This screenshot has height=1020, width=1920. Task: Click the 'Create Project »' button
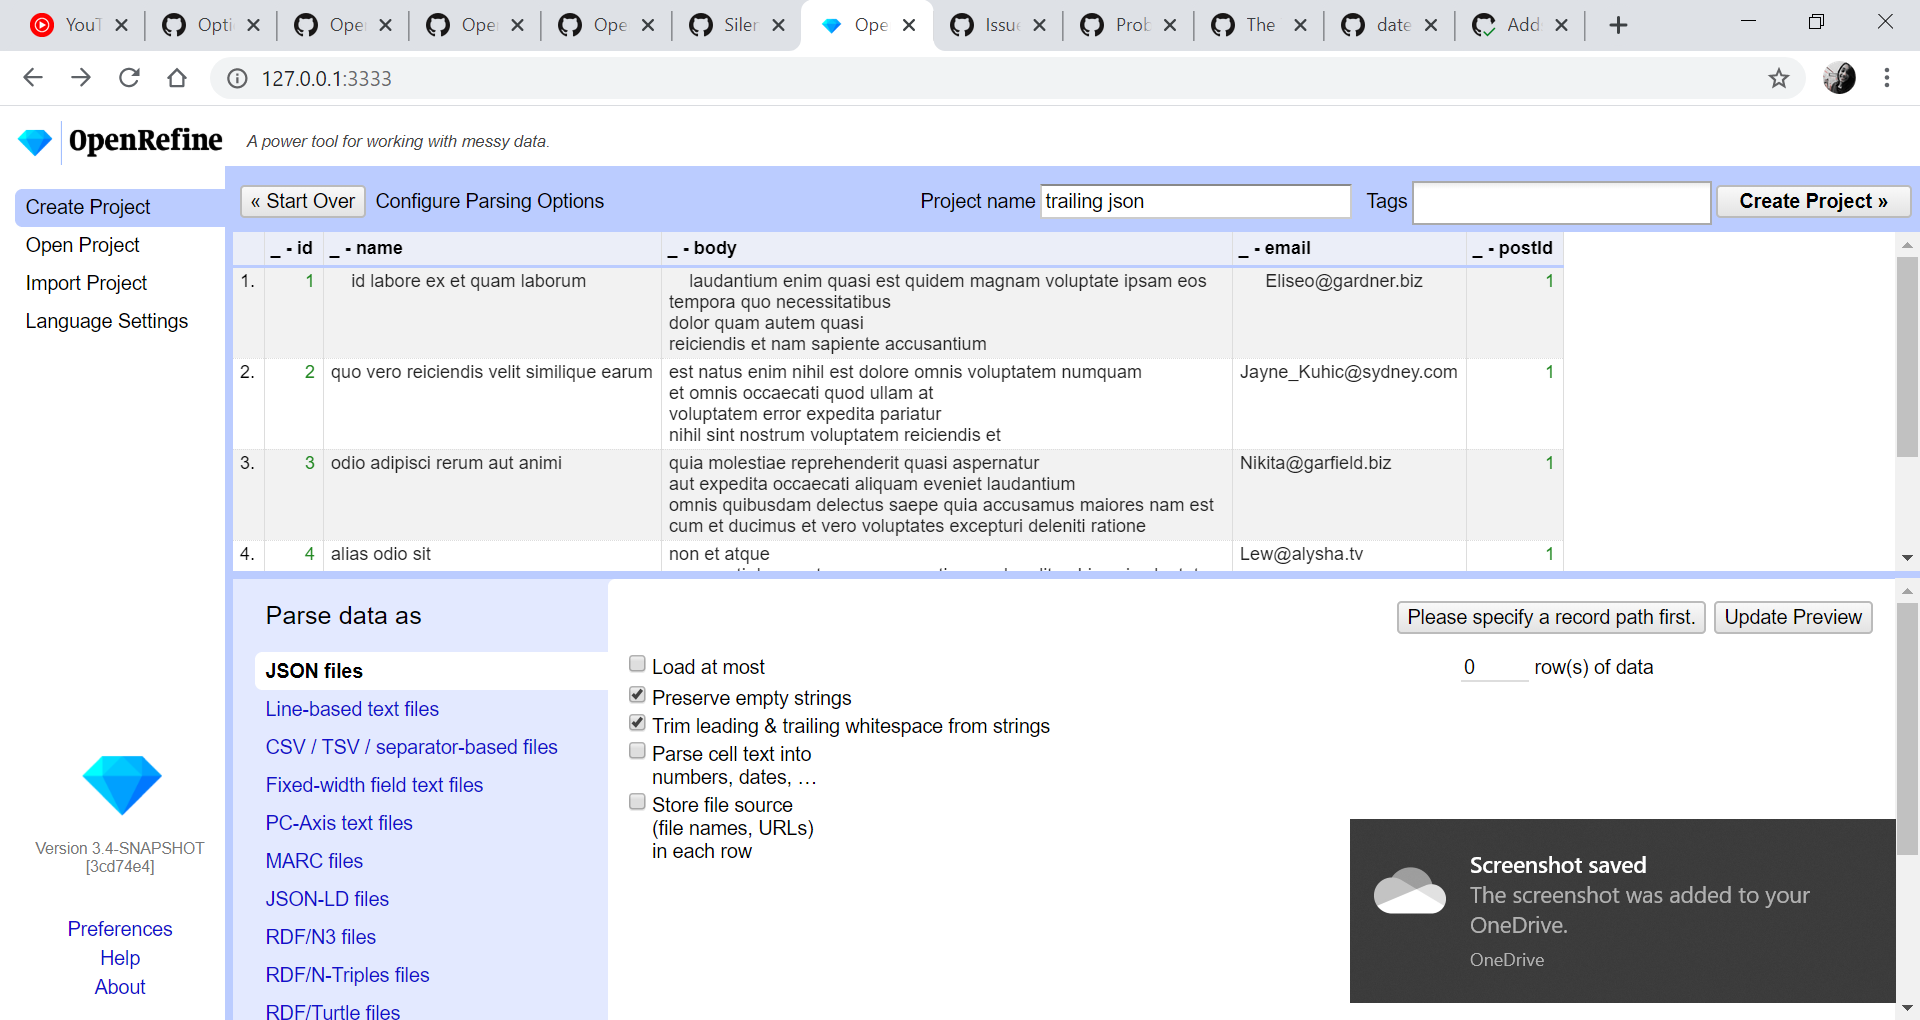click(1813, 201)
